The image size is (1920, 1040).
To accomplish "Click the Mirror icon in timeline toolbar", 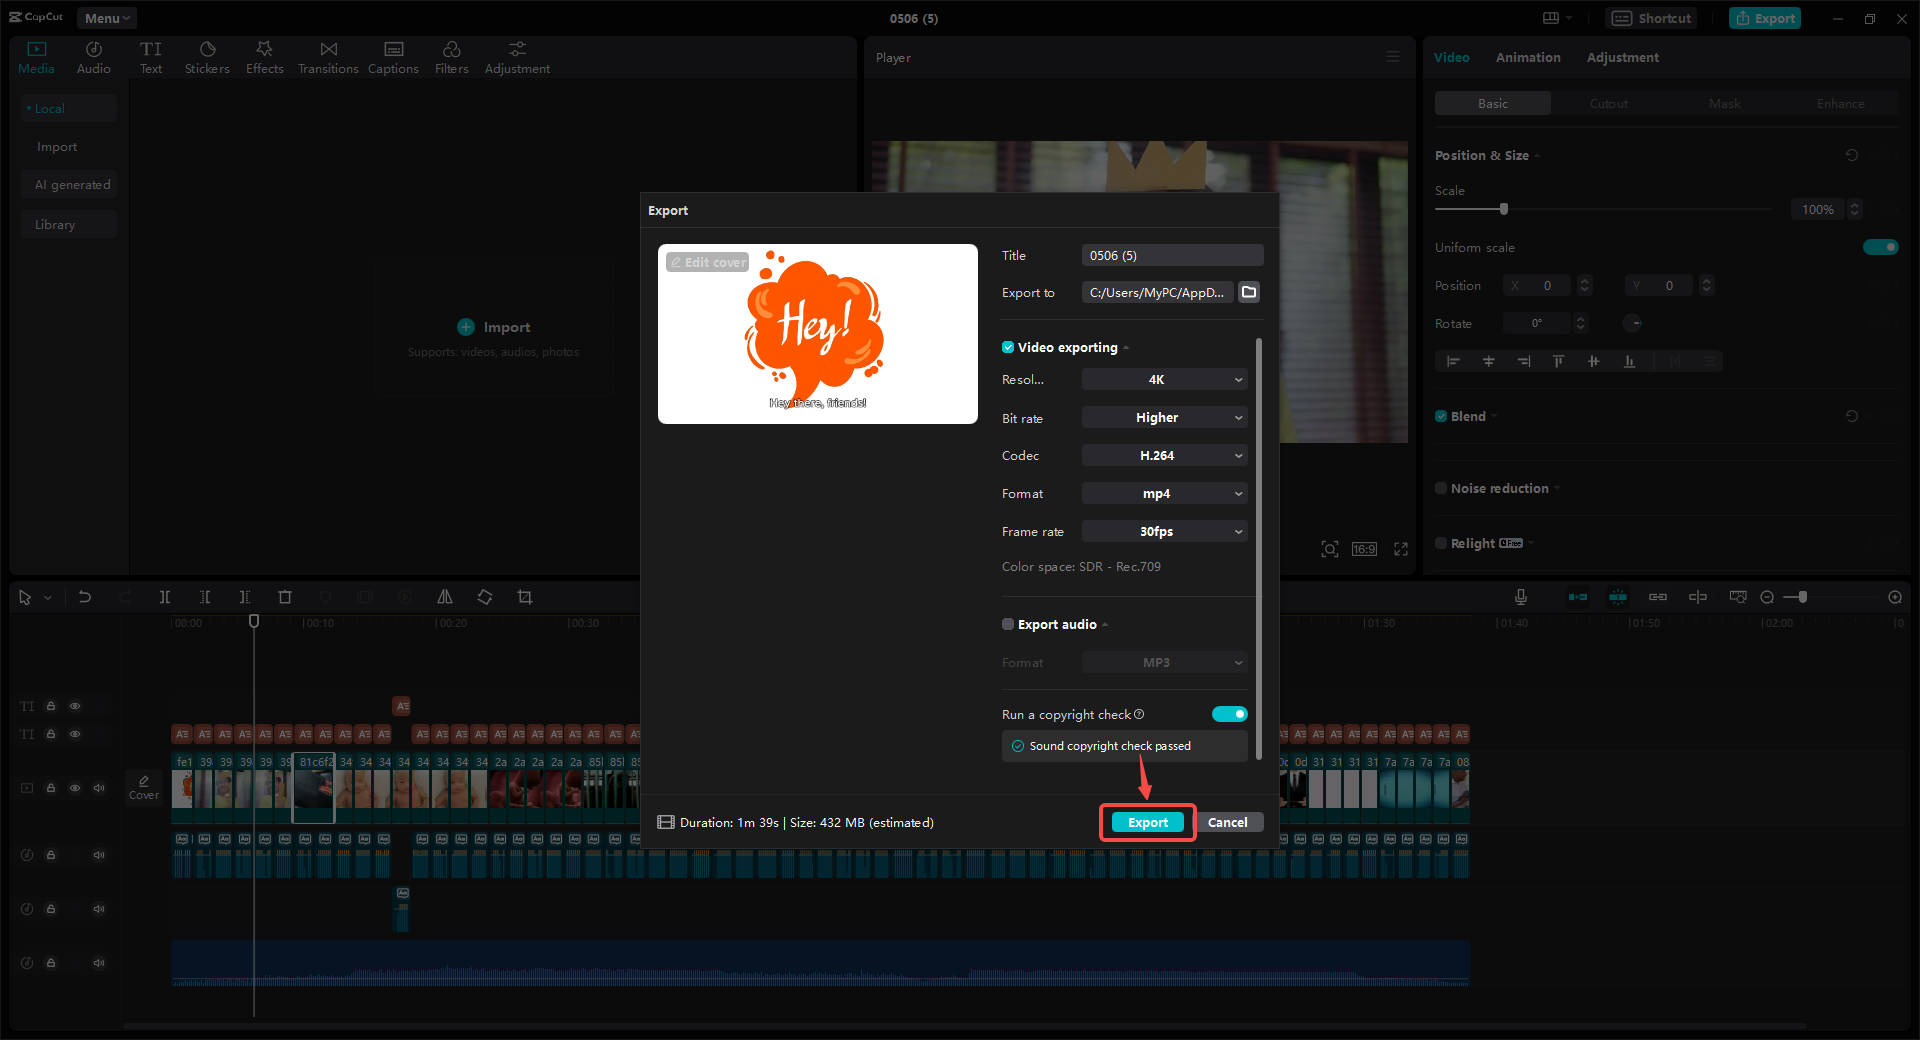I will point(445,596).
